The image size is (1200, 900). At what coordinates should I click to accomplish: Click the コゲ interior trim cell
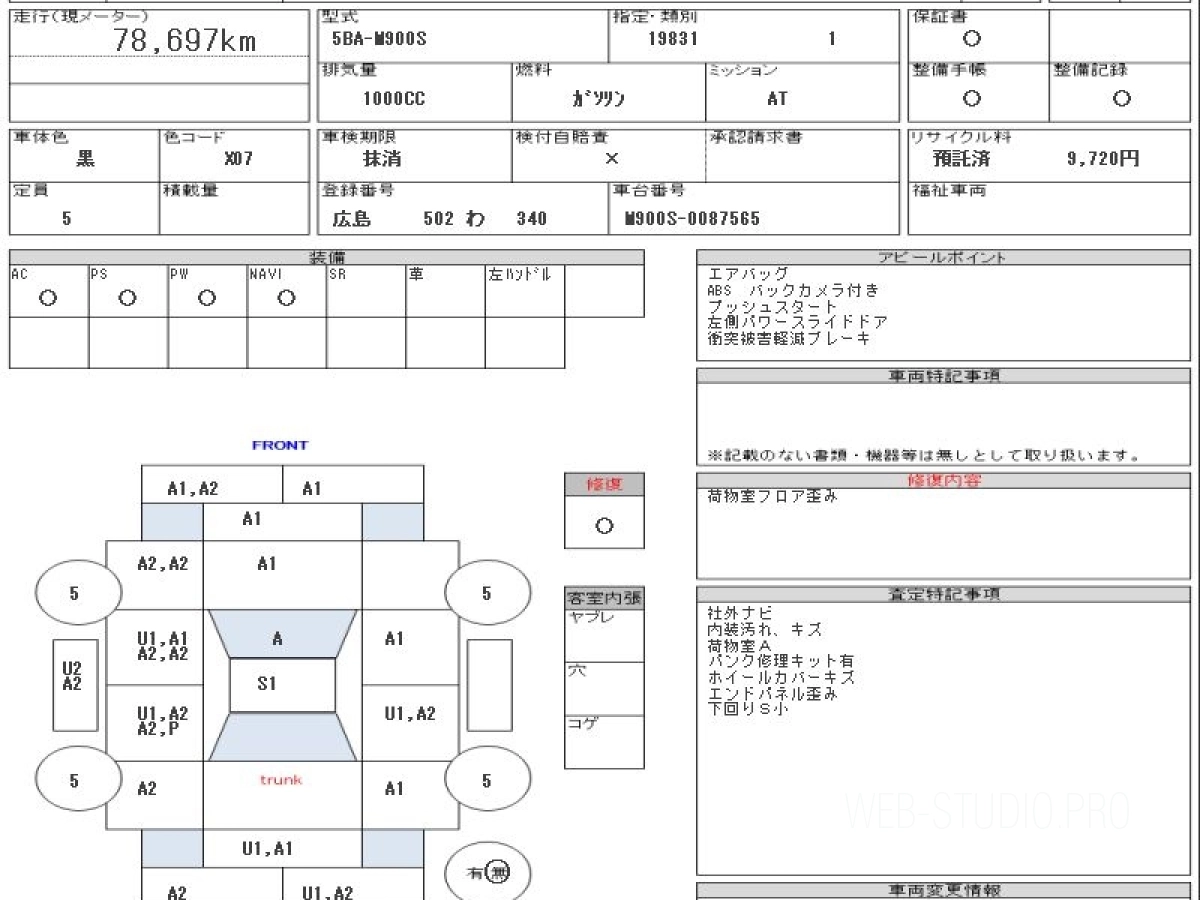pos(604,742)
